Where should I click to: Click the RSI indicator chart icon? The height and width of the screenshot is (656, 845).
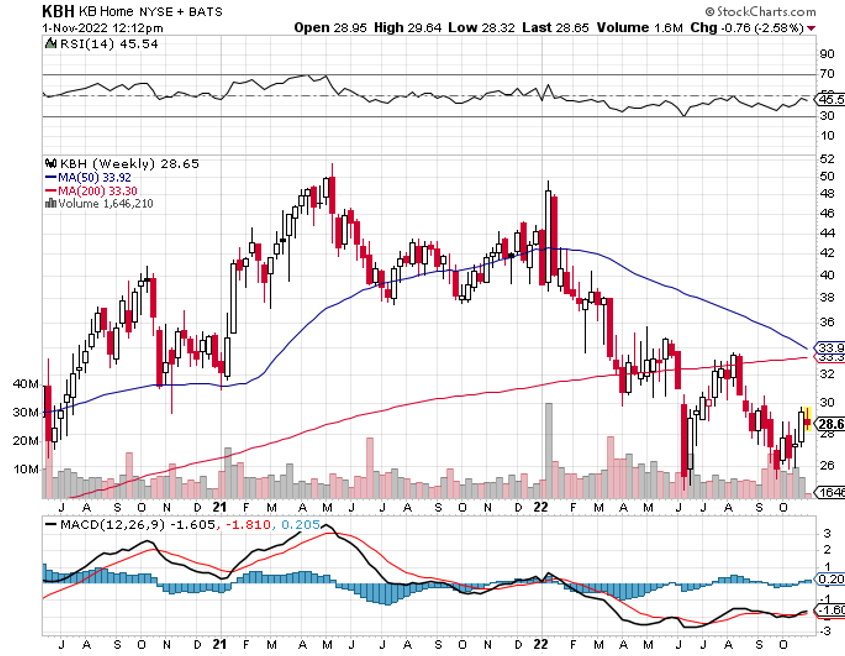click(51, 44)
